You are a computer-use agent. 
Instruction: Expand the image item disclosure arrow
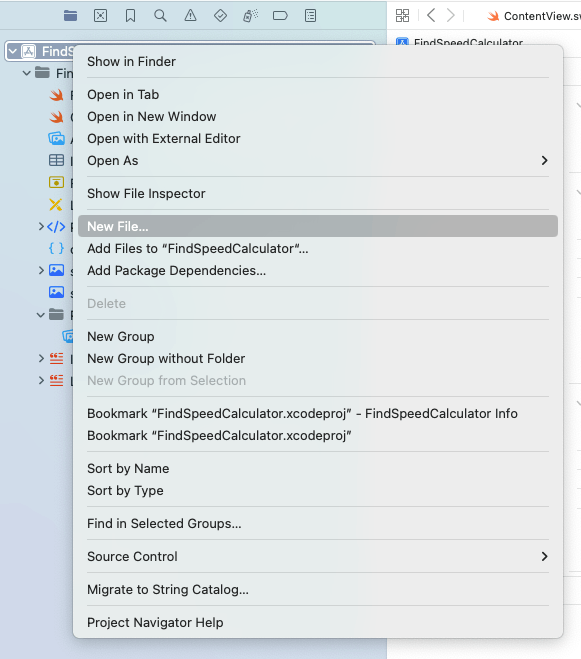(x=41, y=270)
